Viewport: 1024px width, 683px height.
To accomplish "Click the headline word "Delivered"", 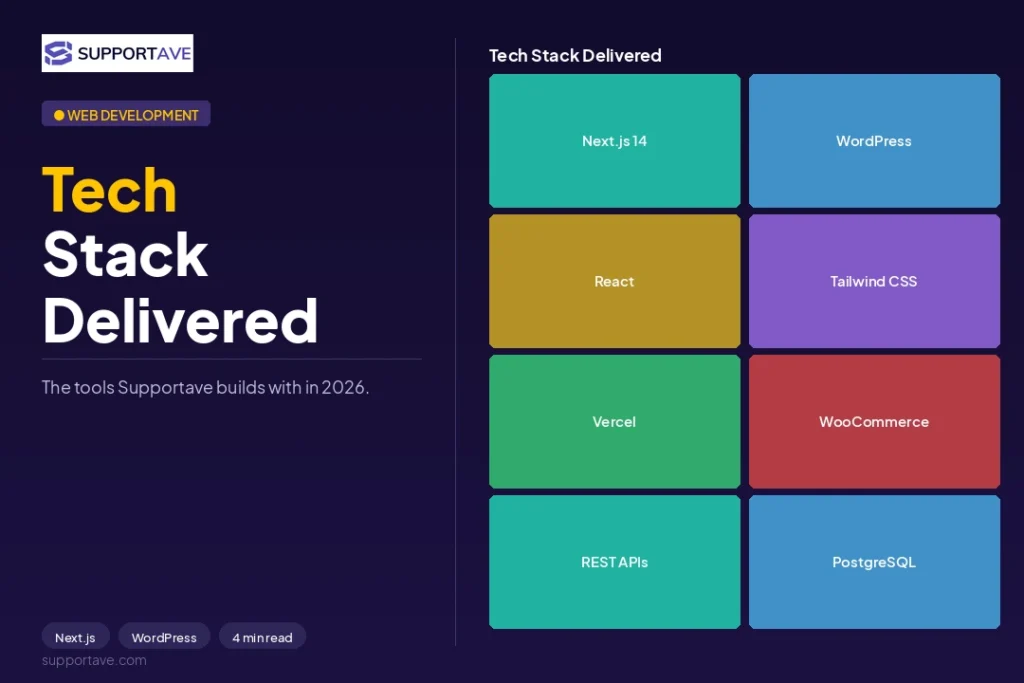I will pyautogui.click(x=180, y=320).
